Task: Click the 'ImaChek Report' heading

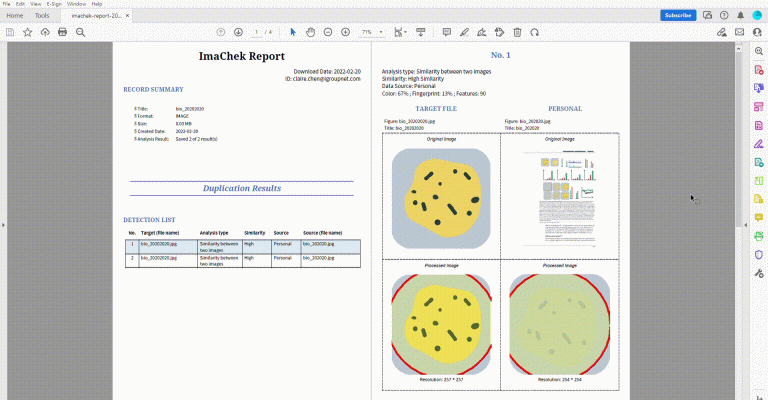Action: (x=241, y=56)
